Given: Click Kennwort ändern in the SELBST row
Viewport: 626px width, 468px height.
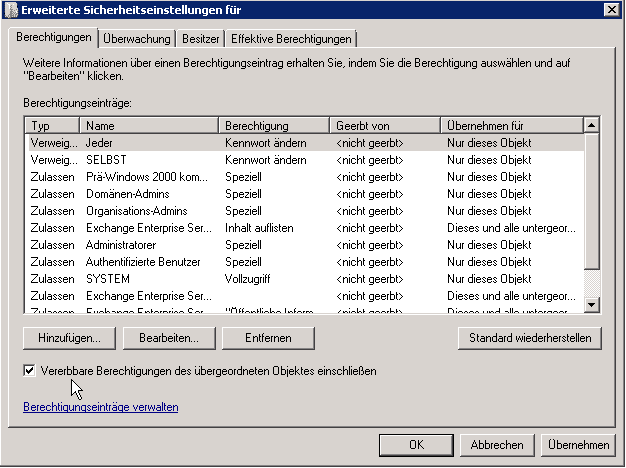Looking at the screenshot, I should point(265,160).
